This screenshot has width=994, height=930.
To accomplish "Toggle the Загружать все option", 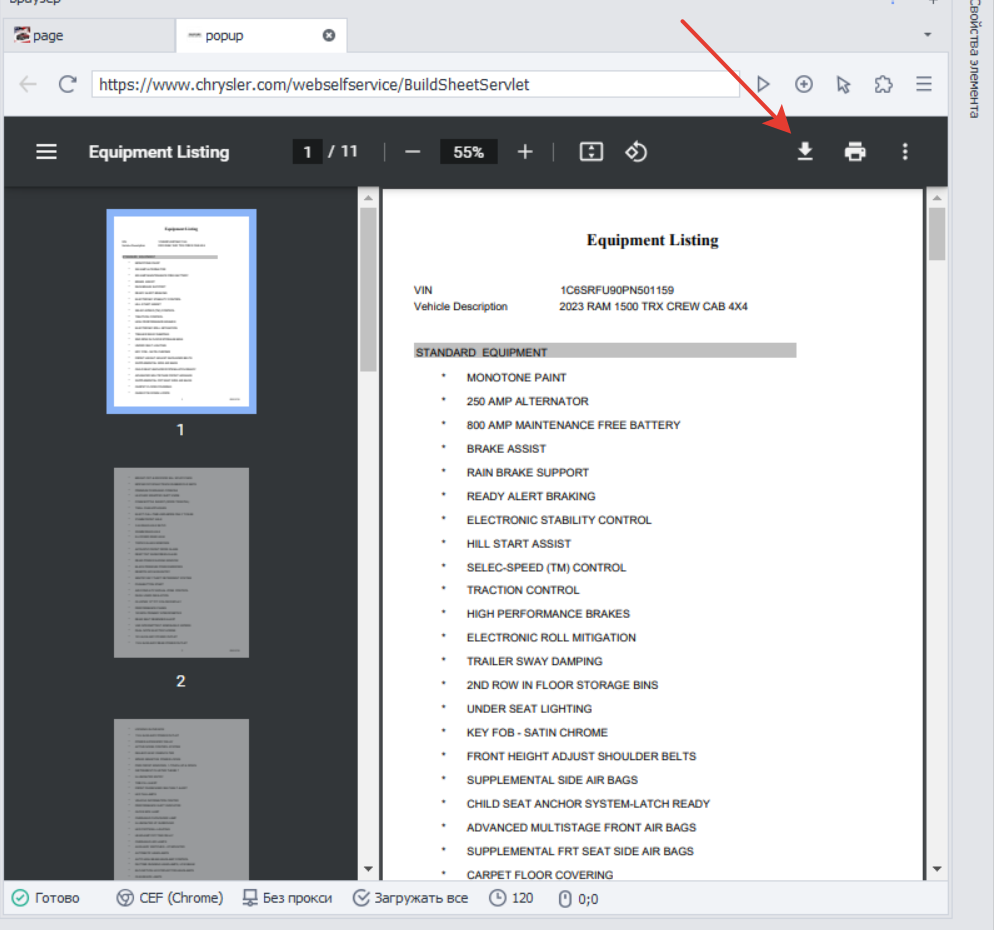I will [410, 898].
